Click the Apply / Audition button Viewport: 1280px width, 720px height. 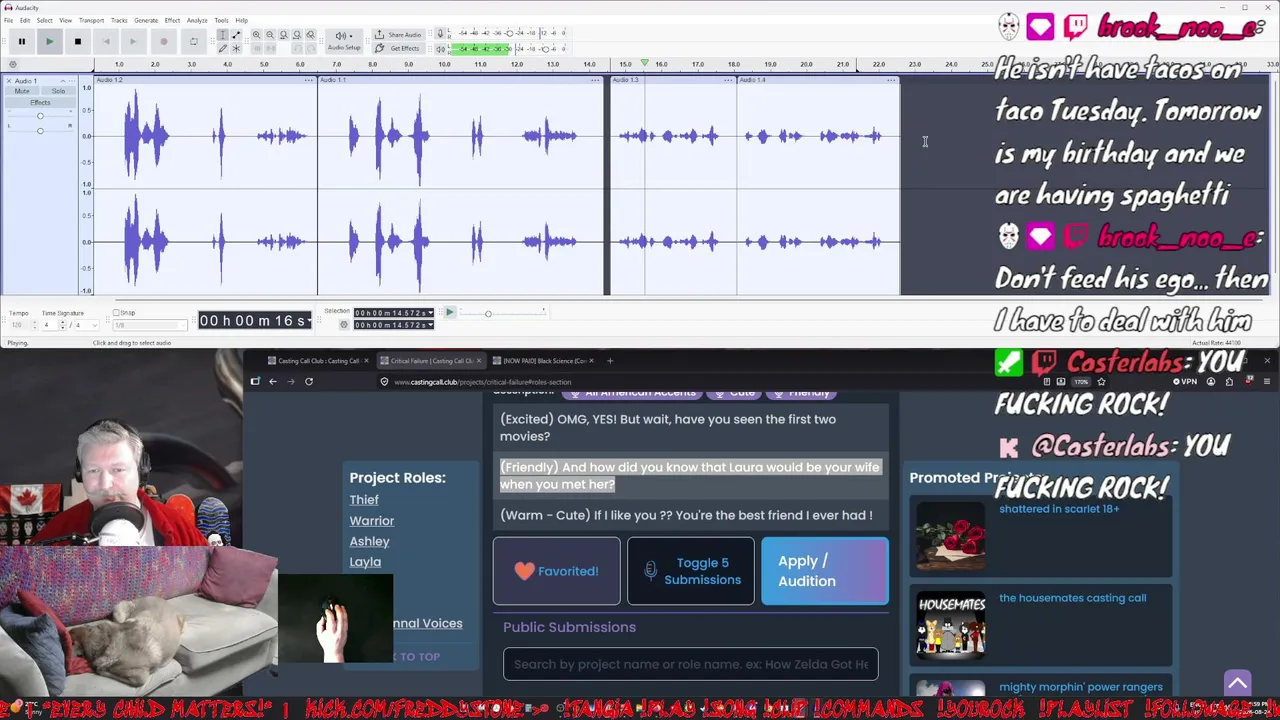click(x=825, y=571)
